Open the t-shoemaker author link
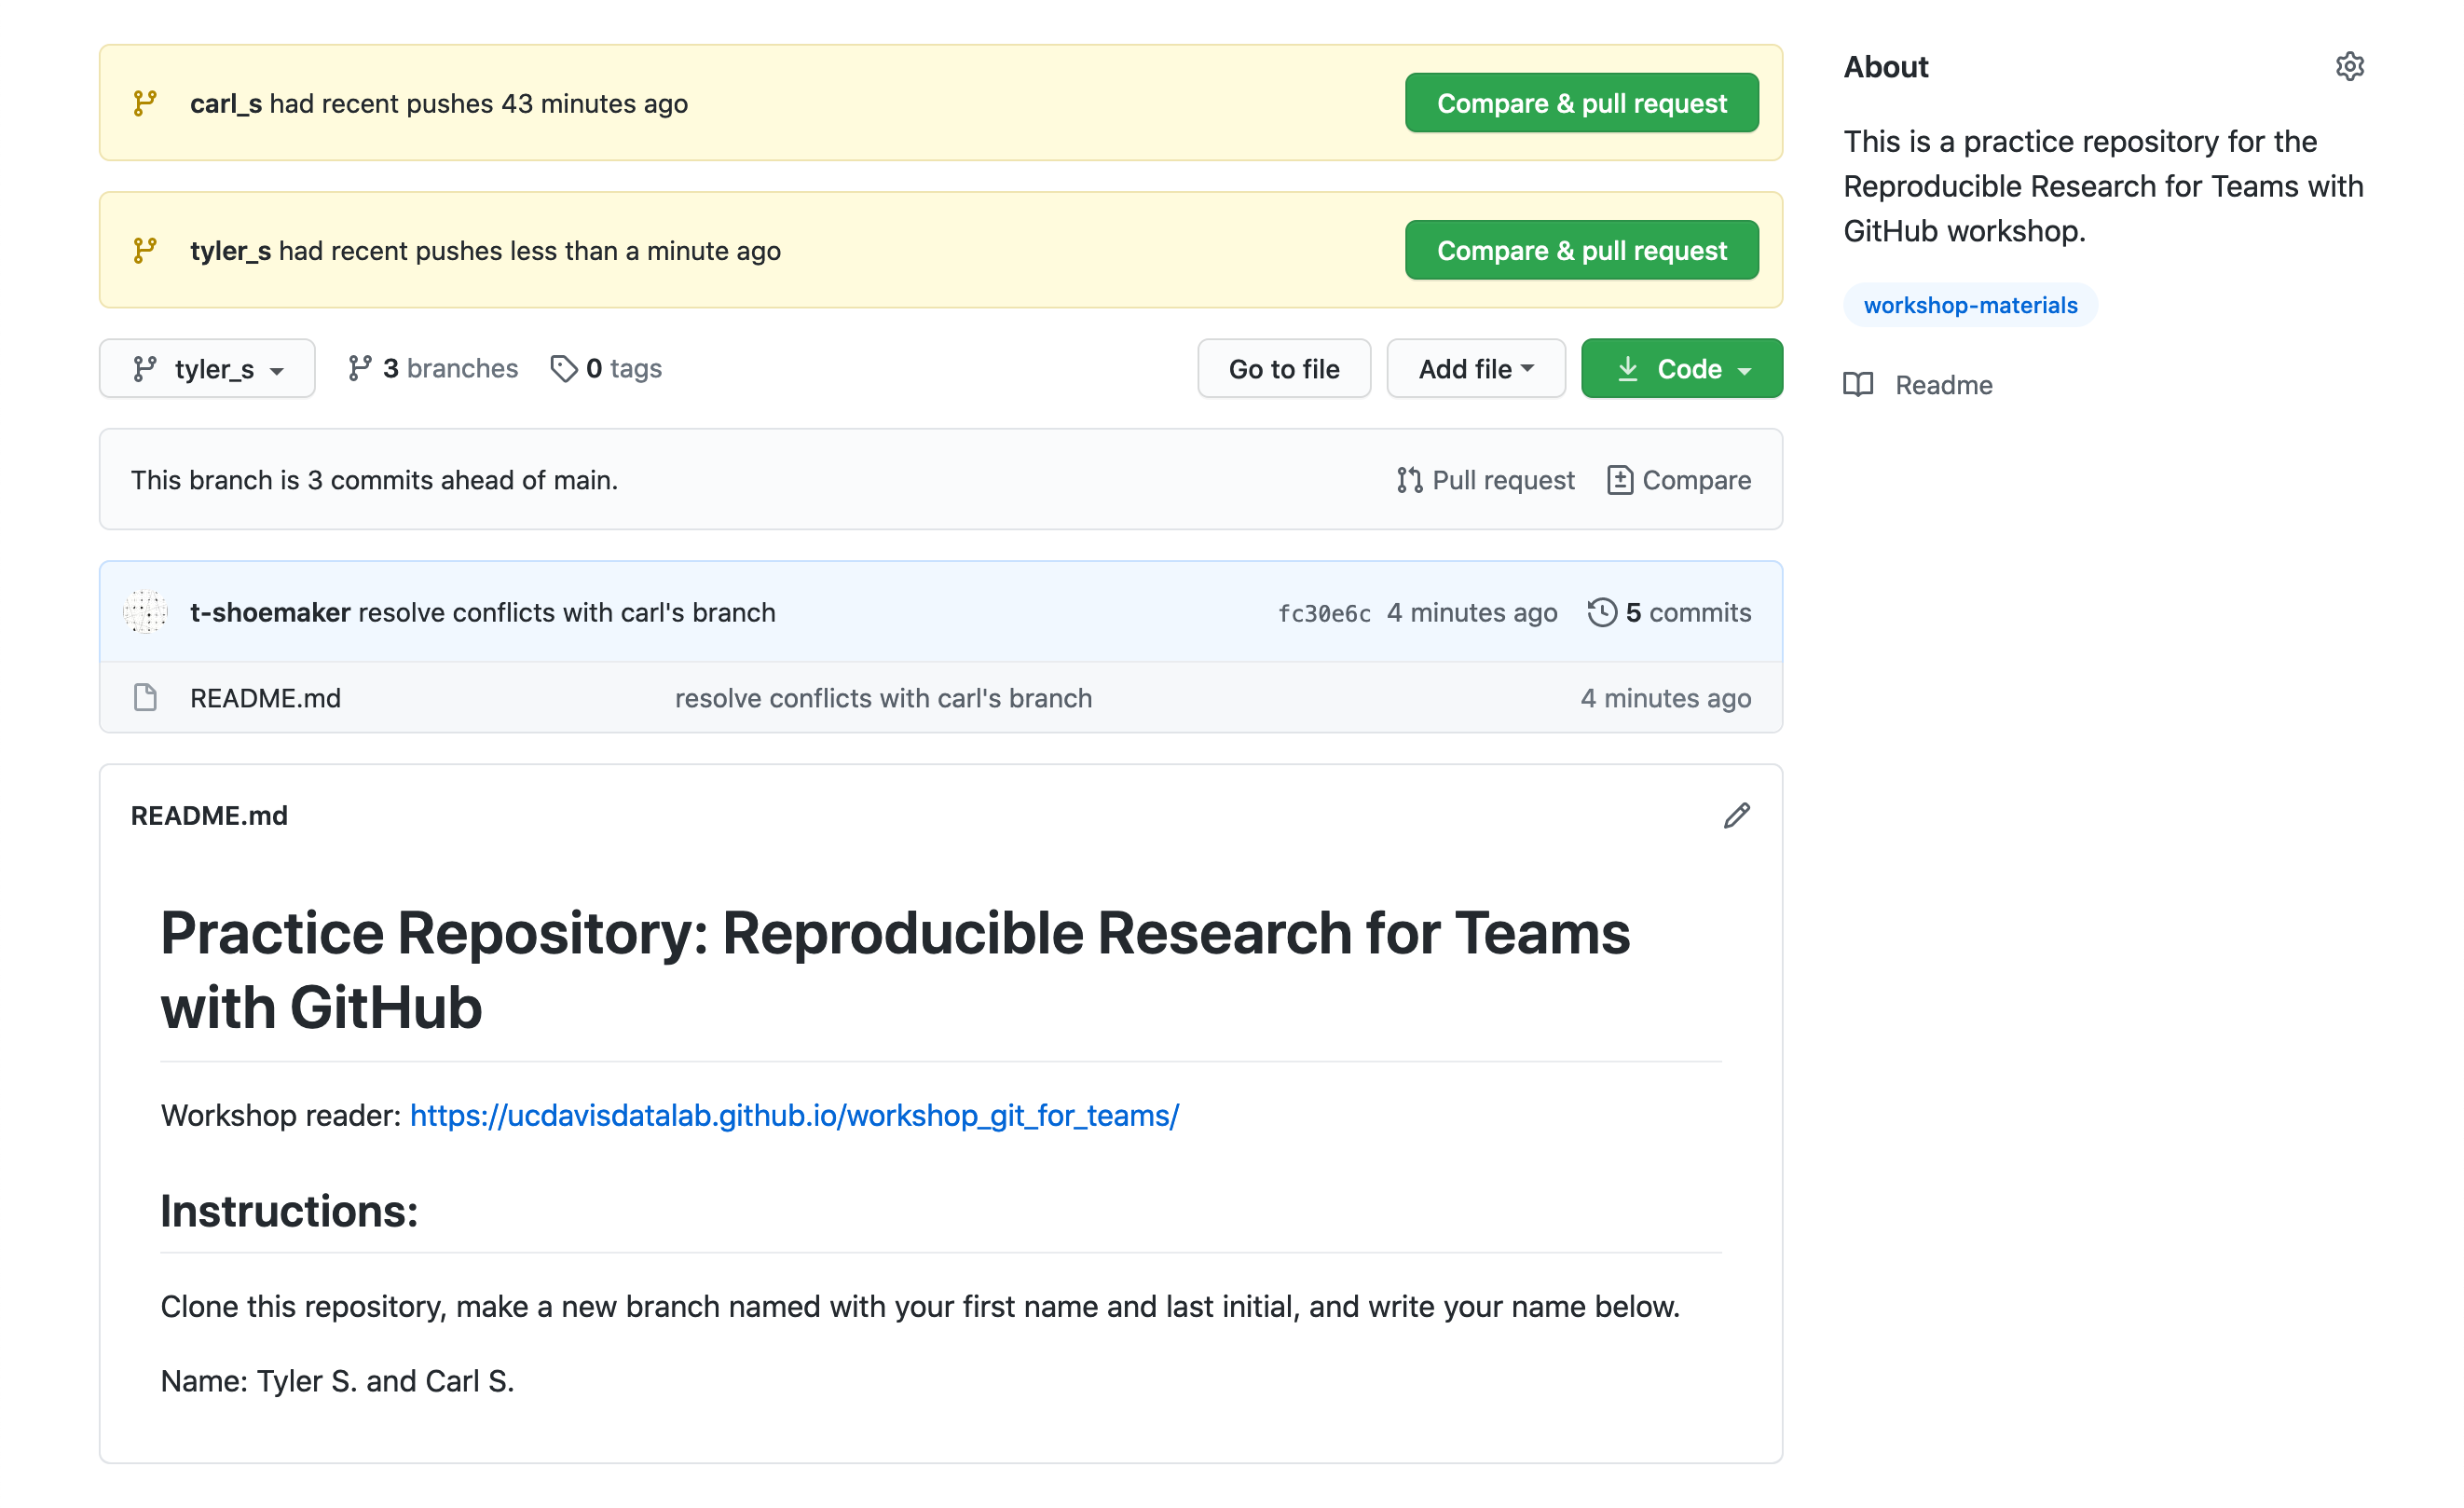 pos(270,612)
